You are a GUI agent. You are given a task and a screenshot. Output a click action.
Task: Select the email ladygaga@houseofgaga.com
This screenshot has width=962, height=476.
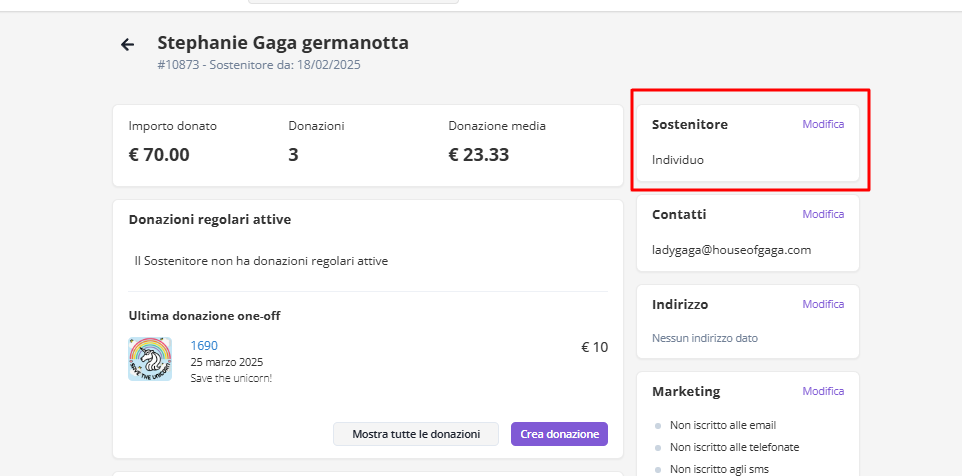click(731, 250)
